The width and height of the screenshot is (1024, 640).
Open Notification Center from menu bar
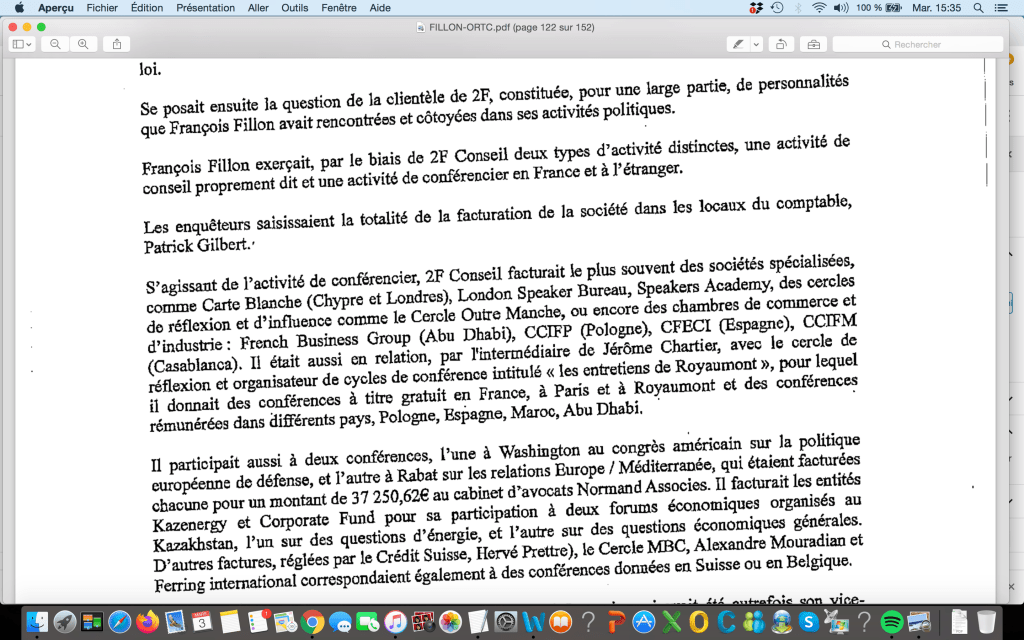click(1004, 7)
